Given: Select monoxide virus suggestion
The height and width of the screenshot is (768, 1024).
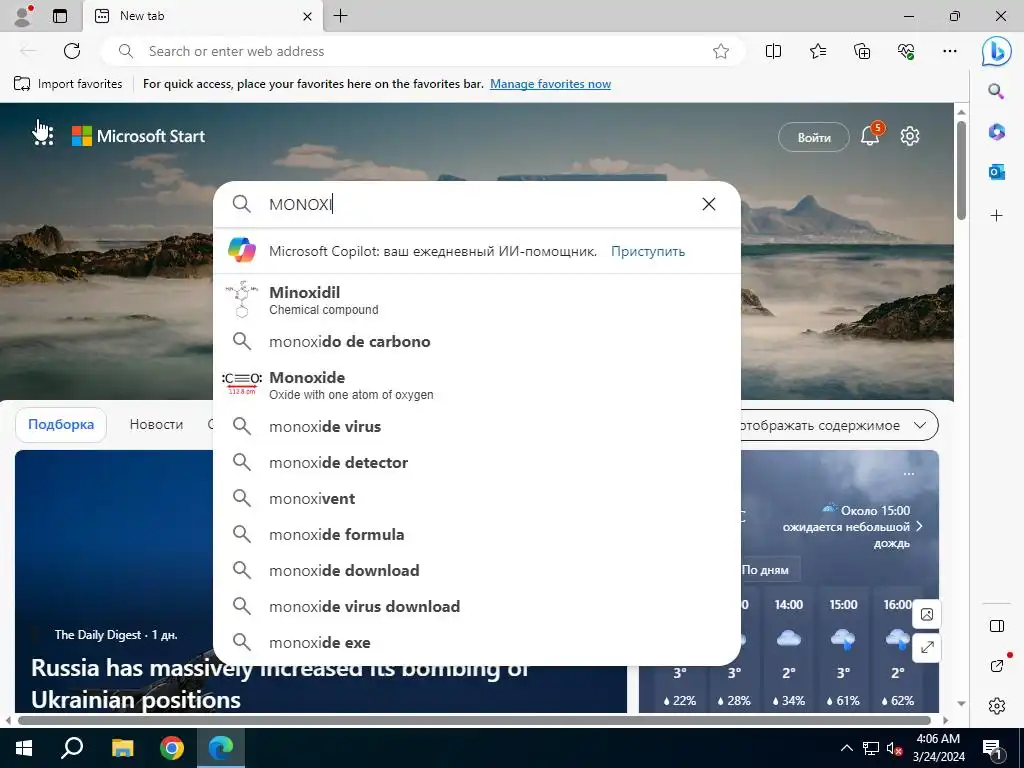Looking at the screenshot, I should point(477,426).
